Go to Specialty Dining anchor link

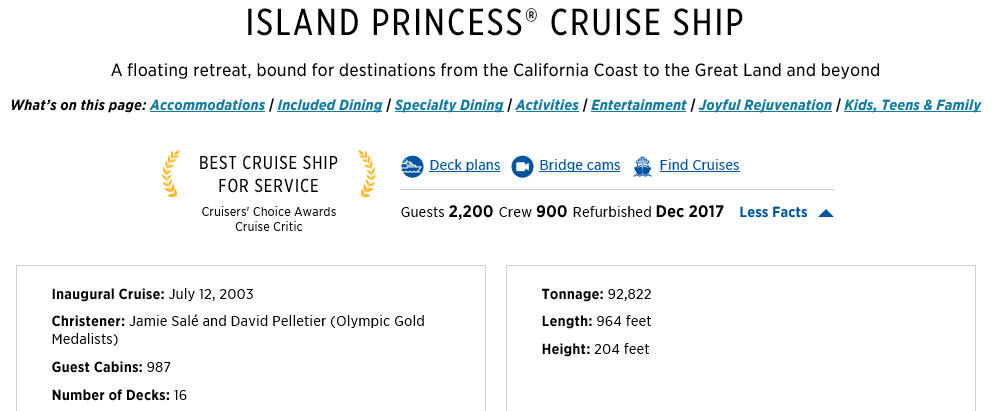449,105
